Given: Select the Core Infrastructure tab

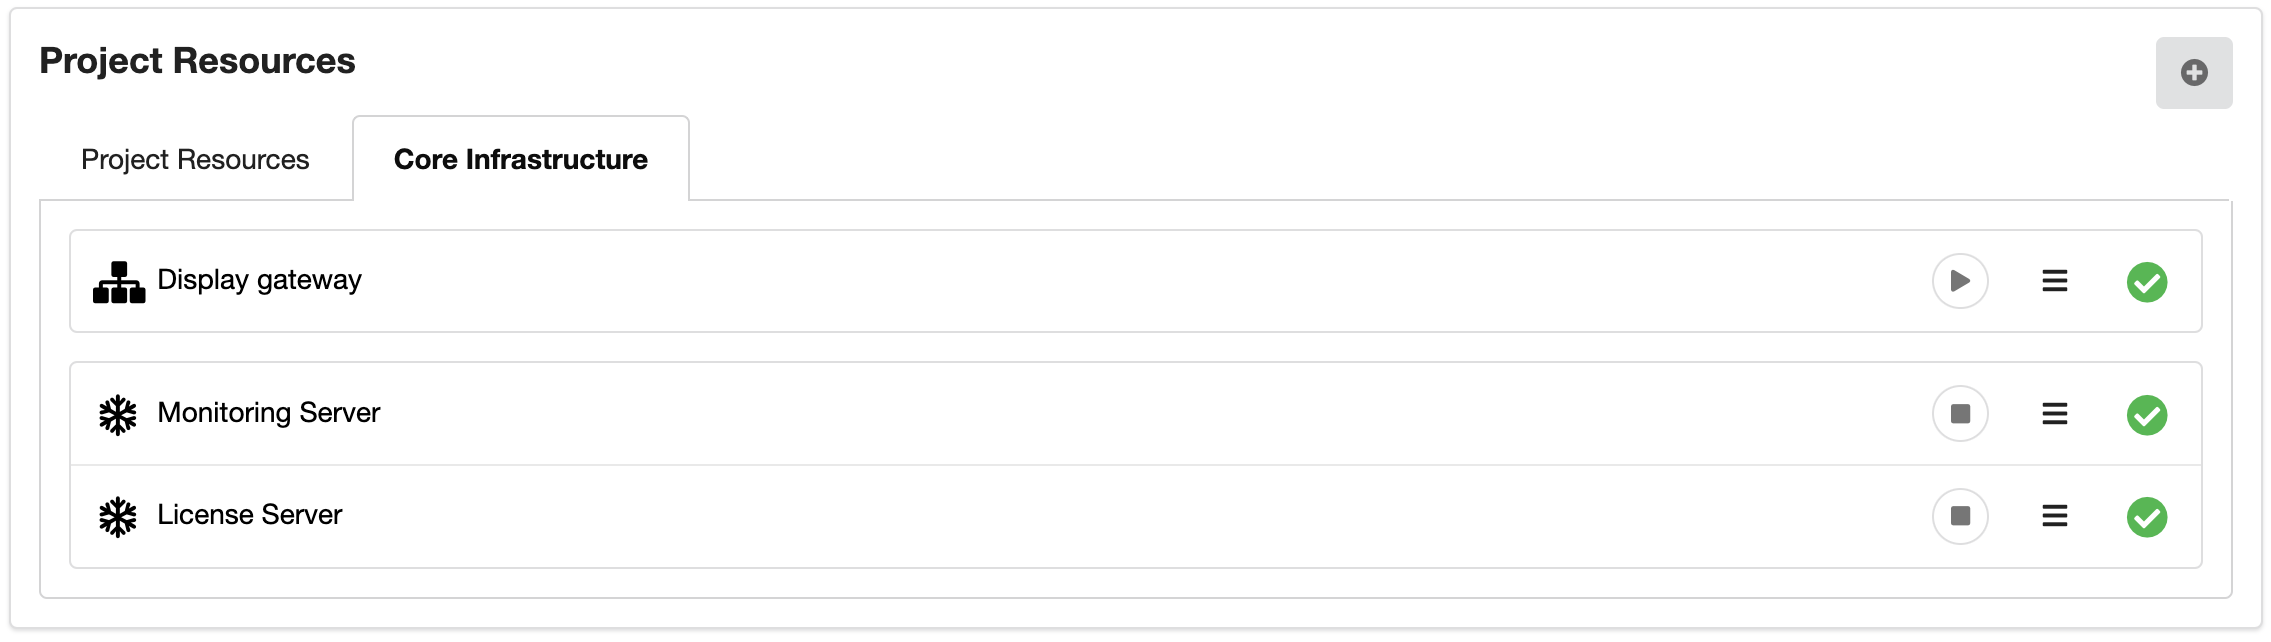Looking at the screenshot, I should click(520, 160).
